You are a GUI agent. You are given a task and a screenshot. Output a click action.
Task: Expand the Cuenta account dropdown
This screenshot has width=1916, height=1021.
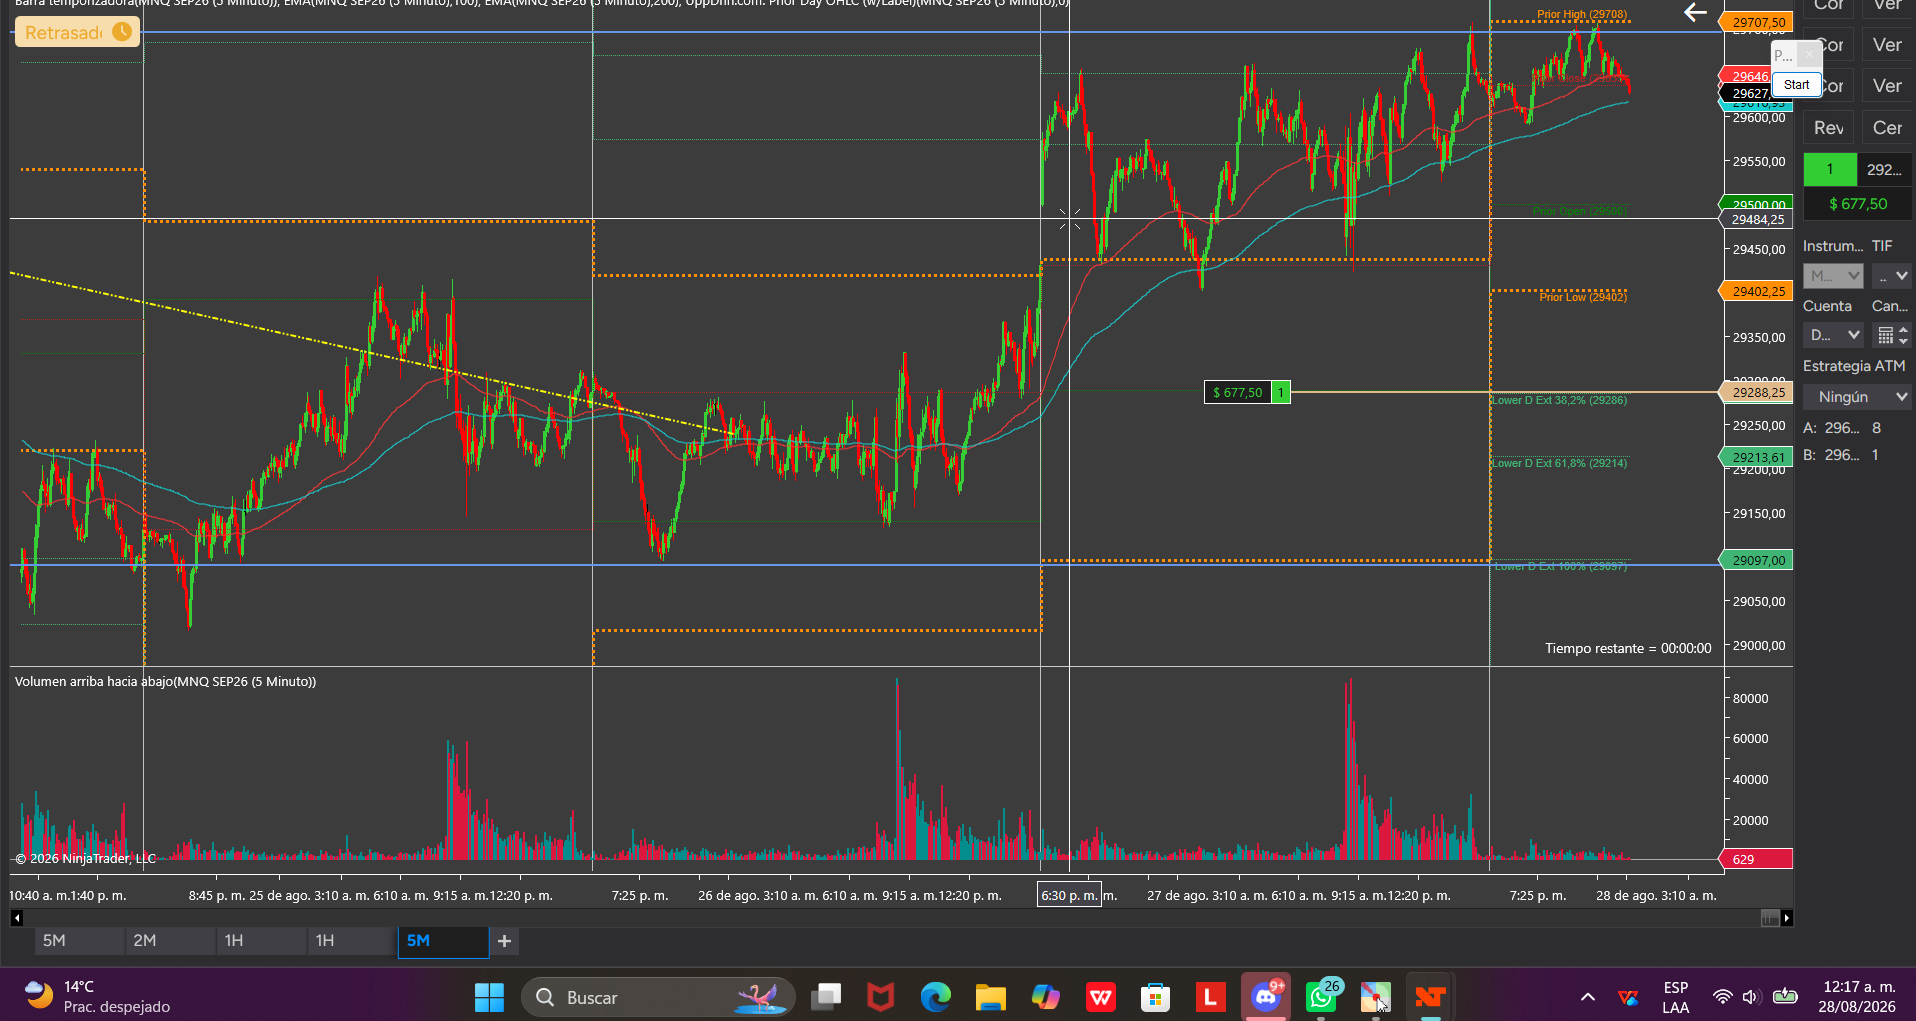pos(1833,335)
